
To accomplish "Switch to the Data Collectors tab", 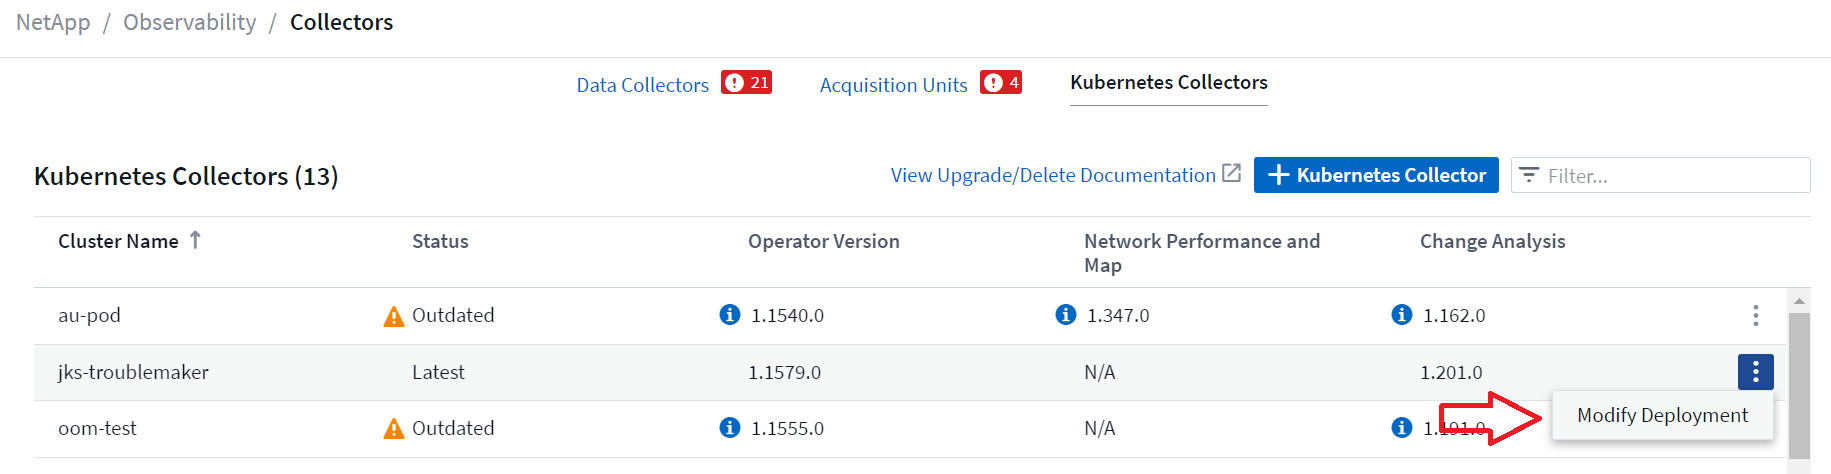I will pyautogui.click(x=642, y=85).
